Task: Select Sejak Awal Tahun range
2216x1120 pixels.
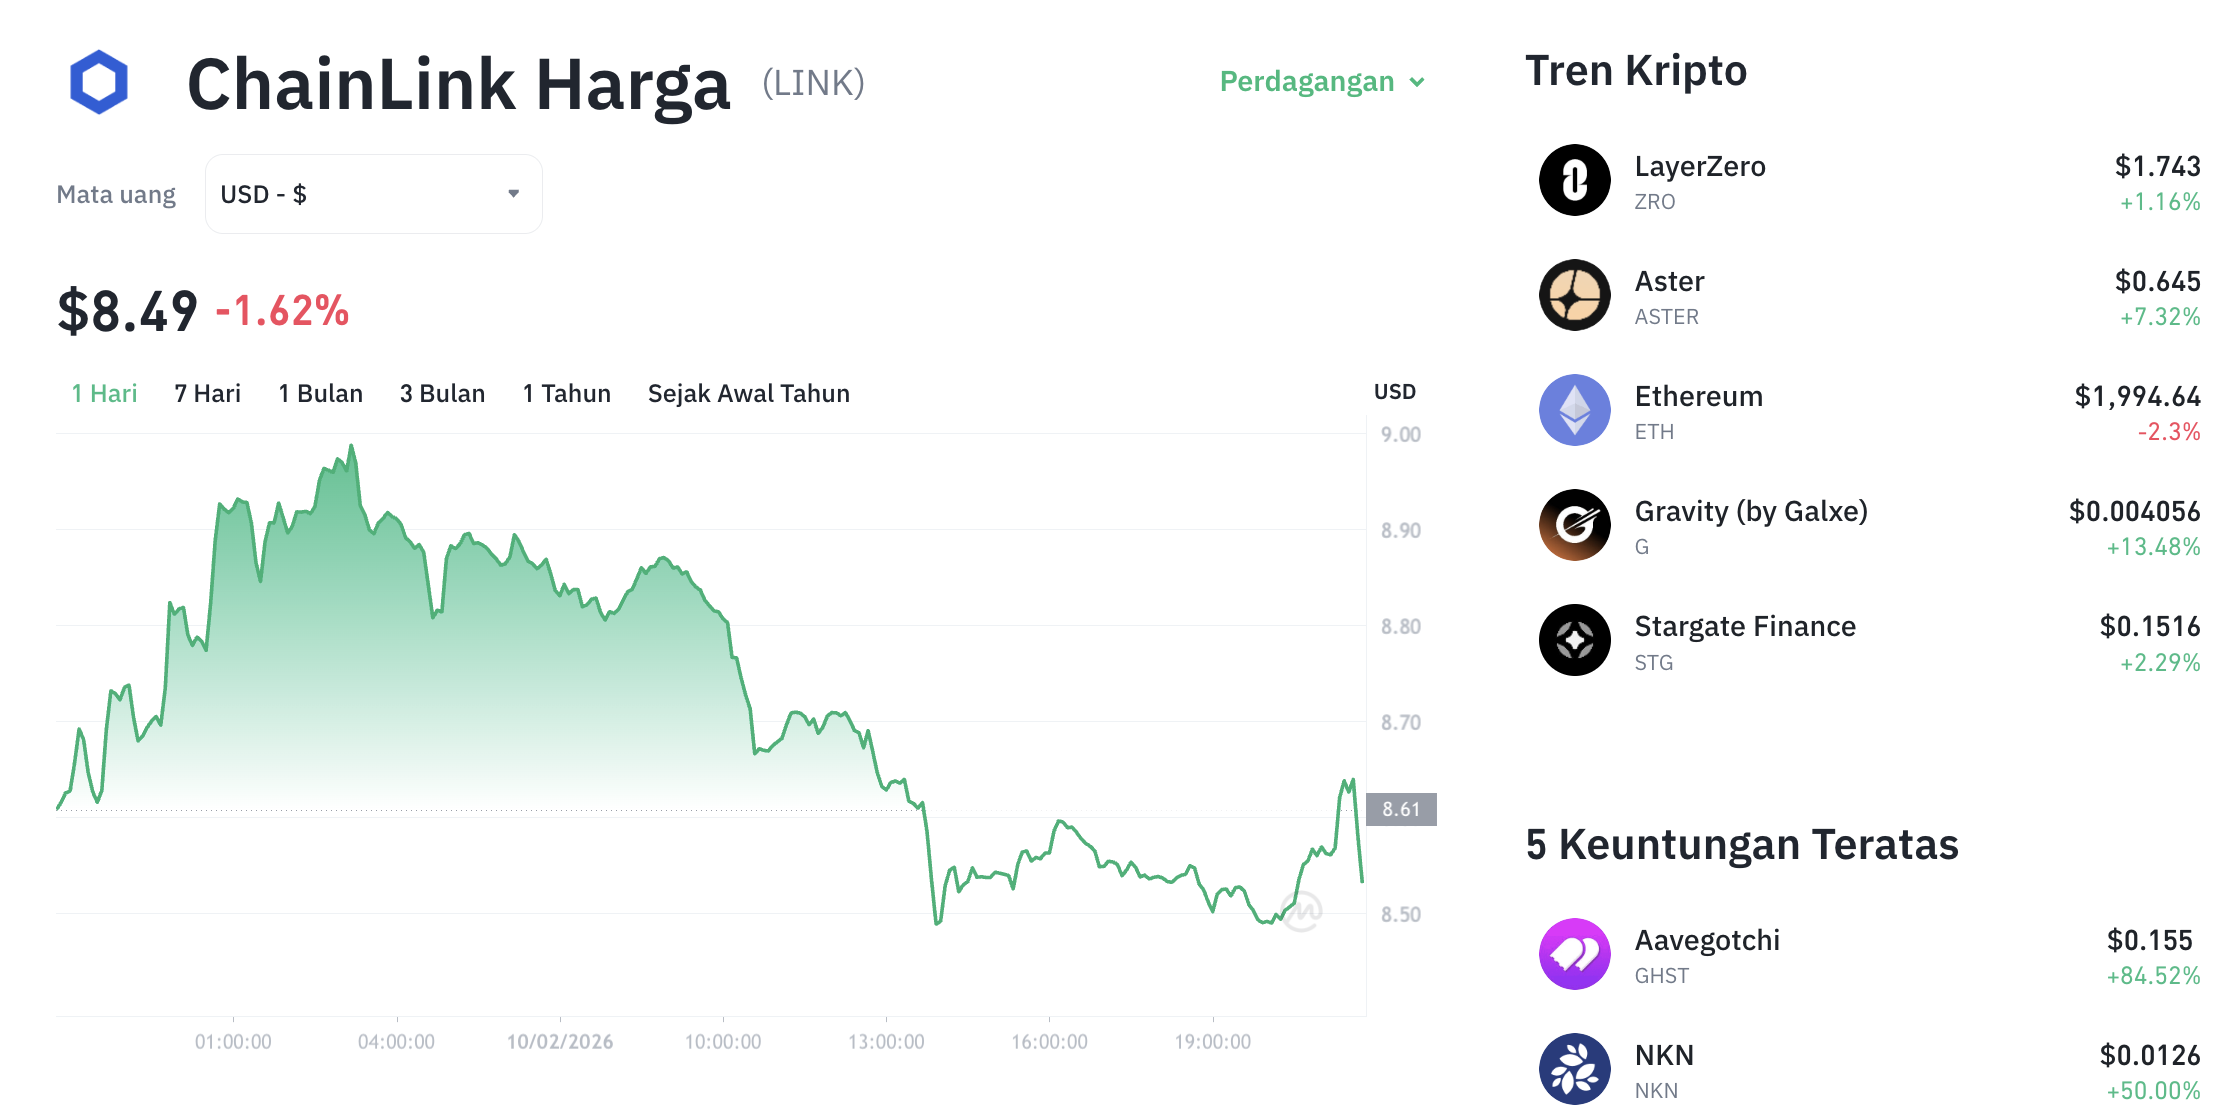Action: coord(749,393)
